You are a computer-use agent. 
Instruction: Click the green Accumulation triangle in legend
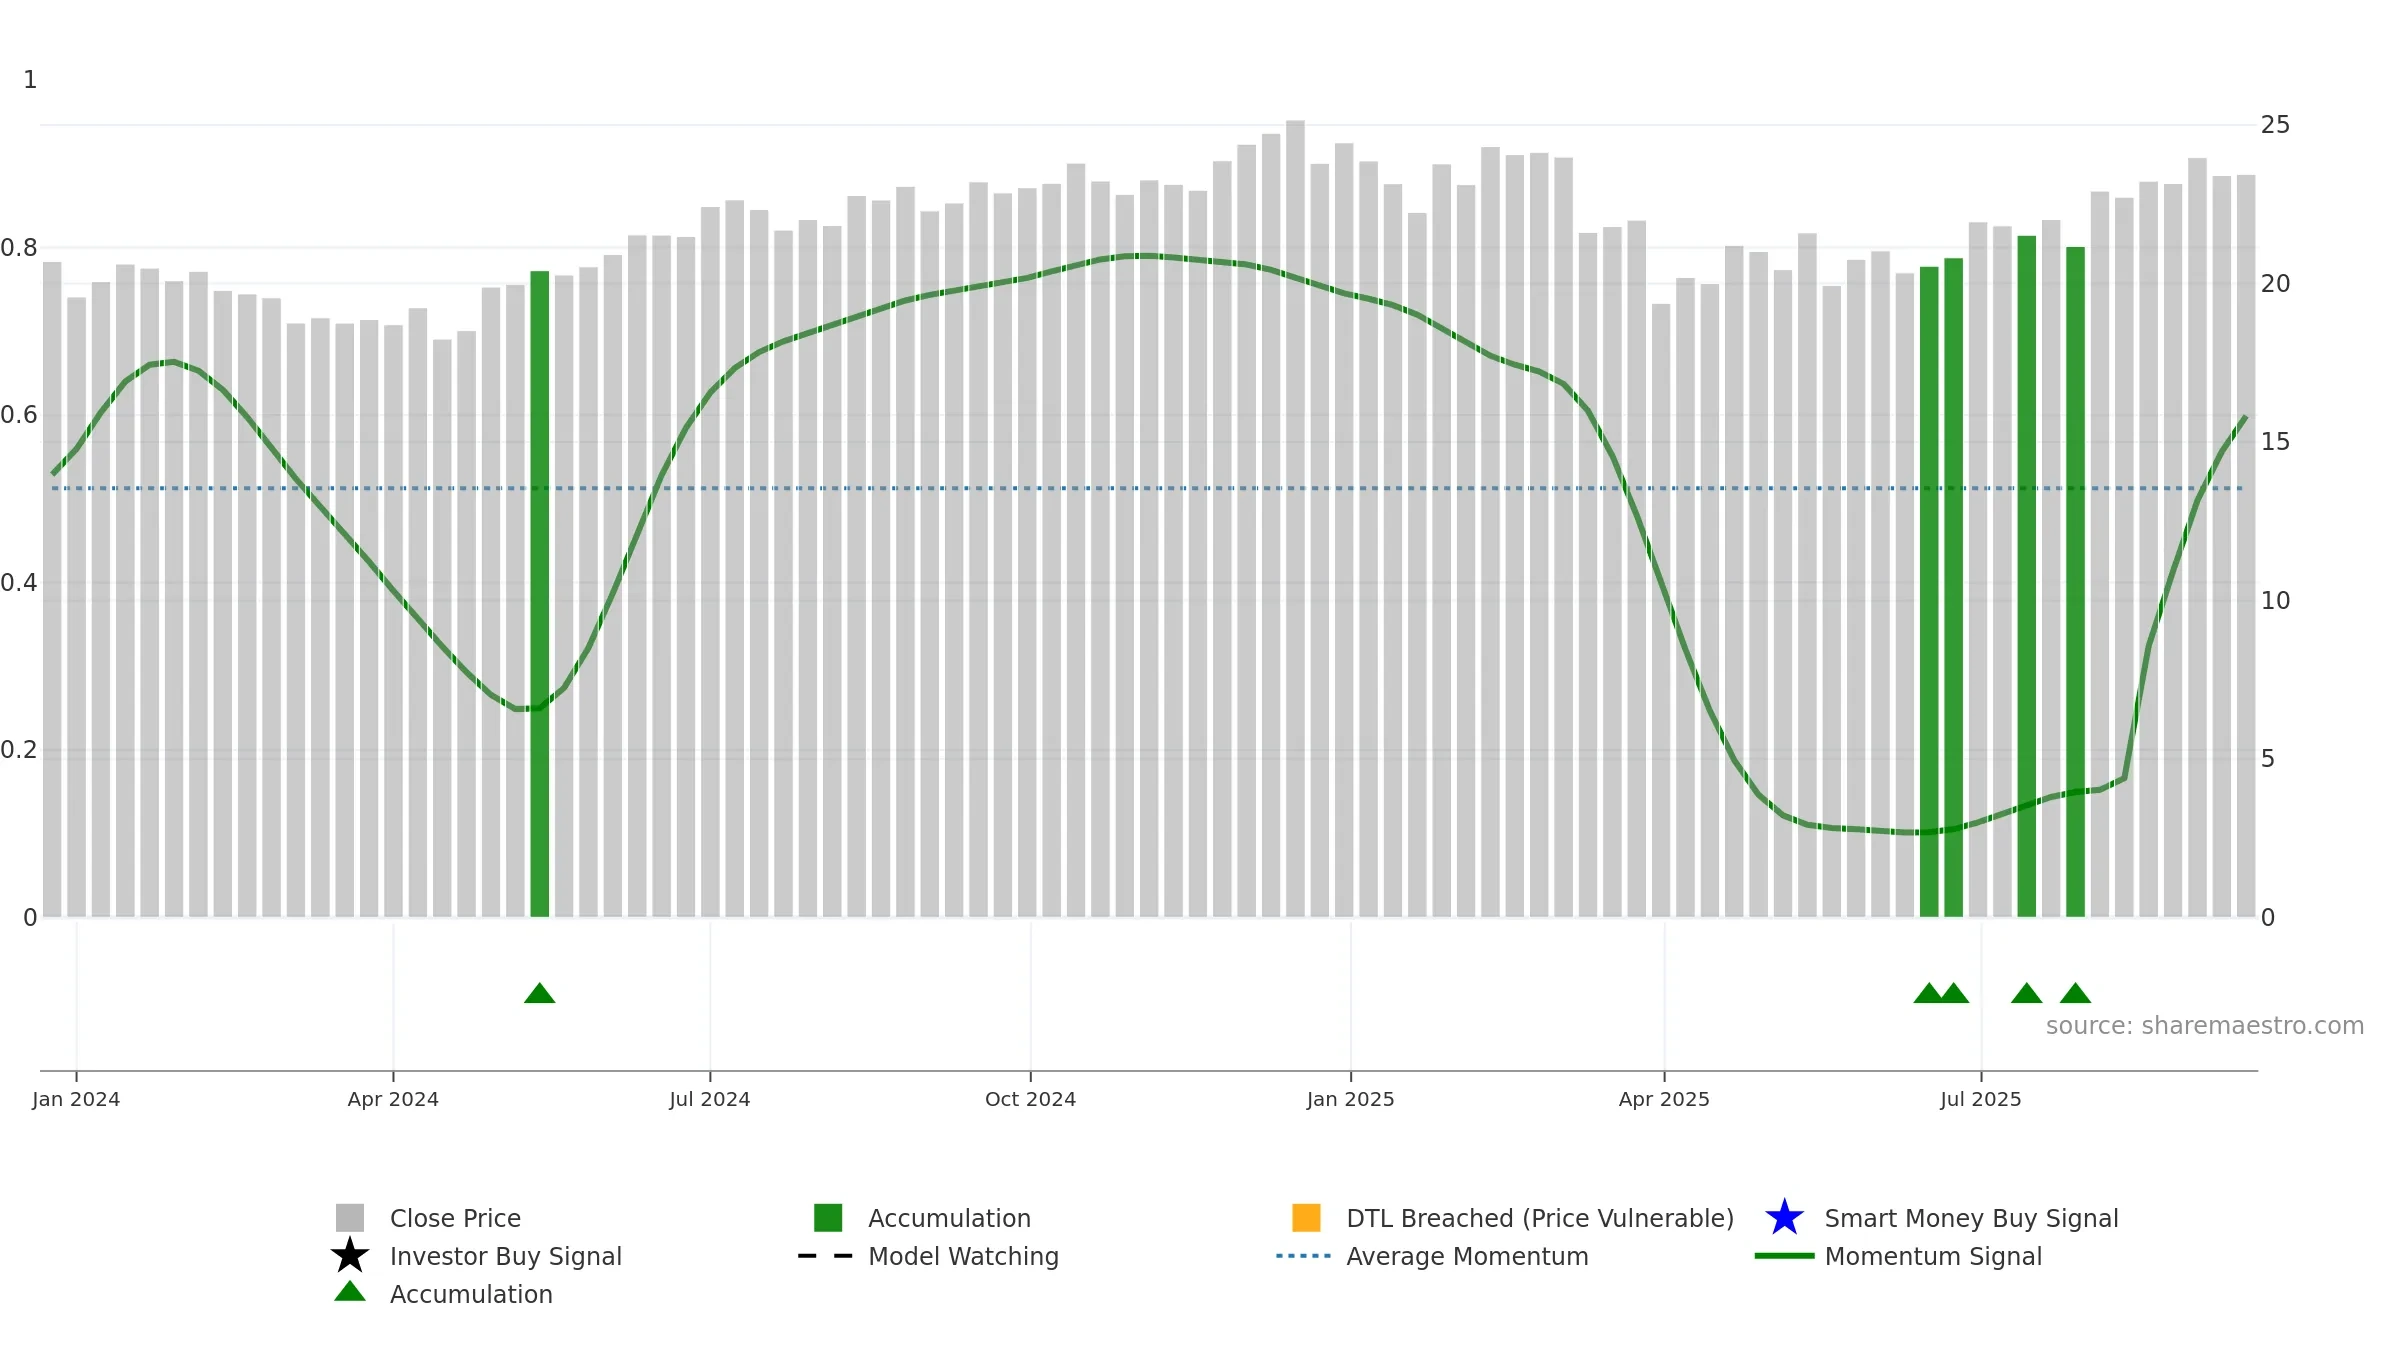pos(350,1291)
